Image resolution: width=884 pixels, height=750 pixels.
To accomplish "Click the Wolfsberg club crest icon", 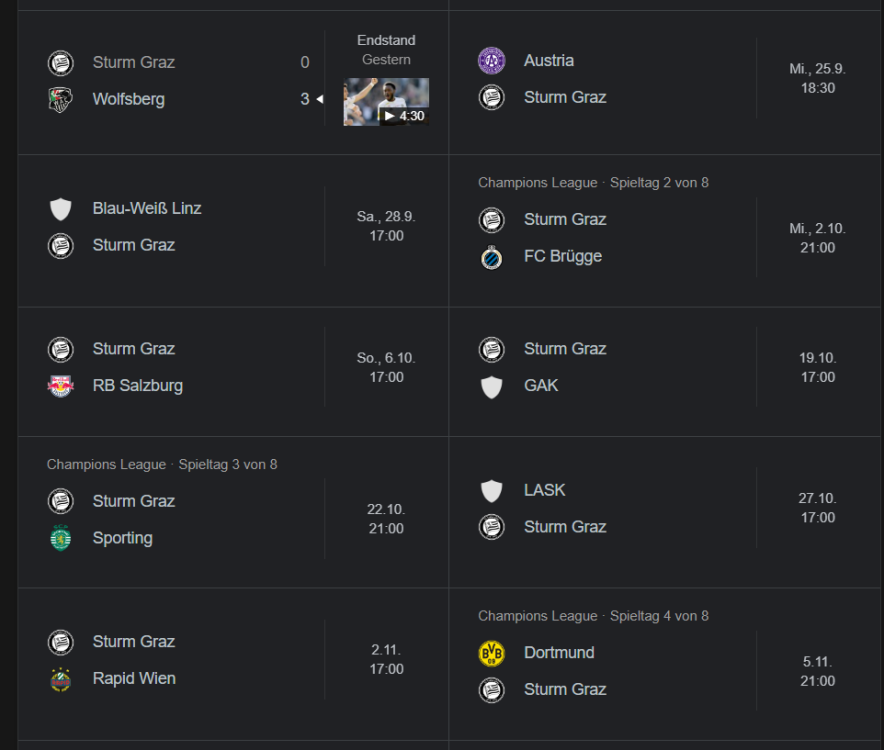I will tap(61, 100).
